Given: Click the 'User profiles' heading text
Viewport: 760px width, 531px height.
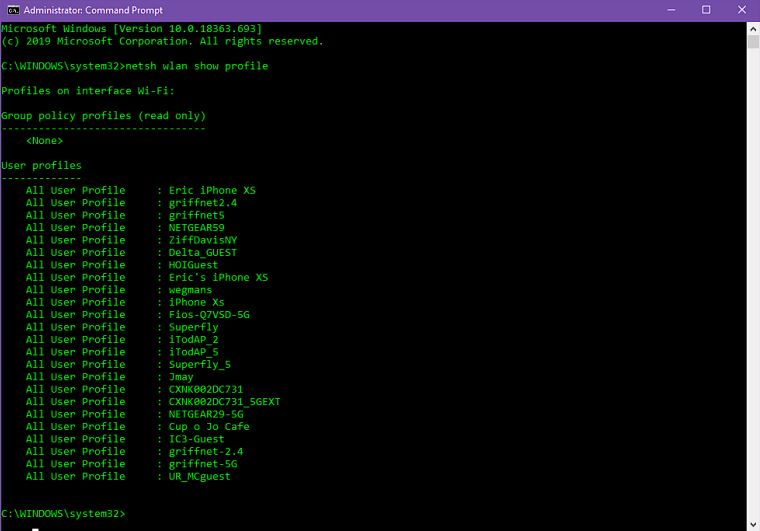Looking at the screenshot, I should [41, 165].
